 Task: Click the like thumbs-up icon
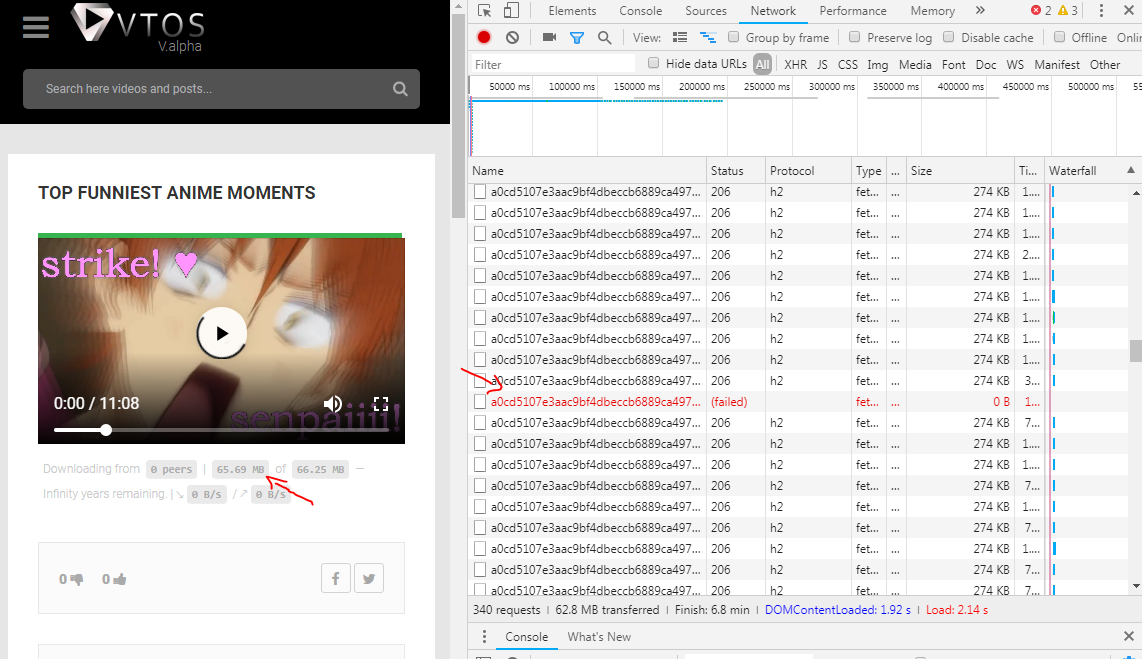[x=119, y=579]
